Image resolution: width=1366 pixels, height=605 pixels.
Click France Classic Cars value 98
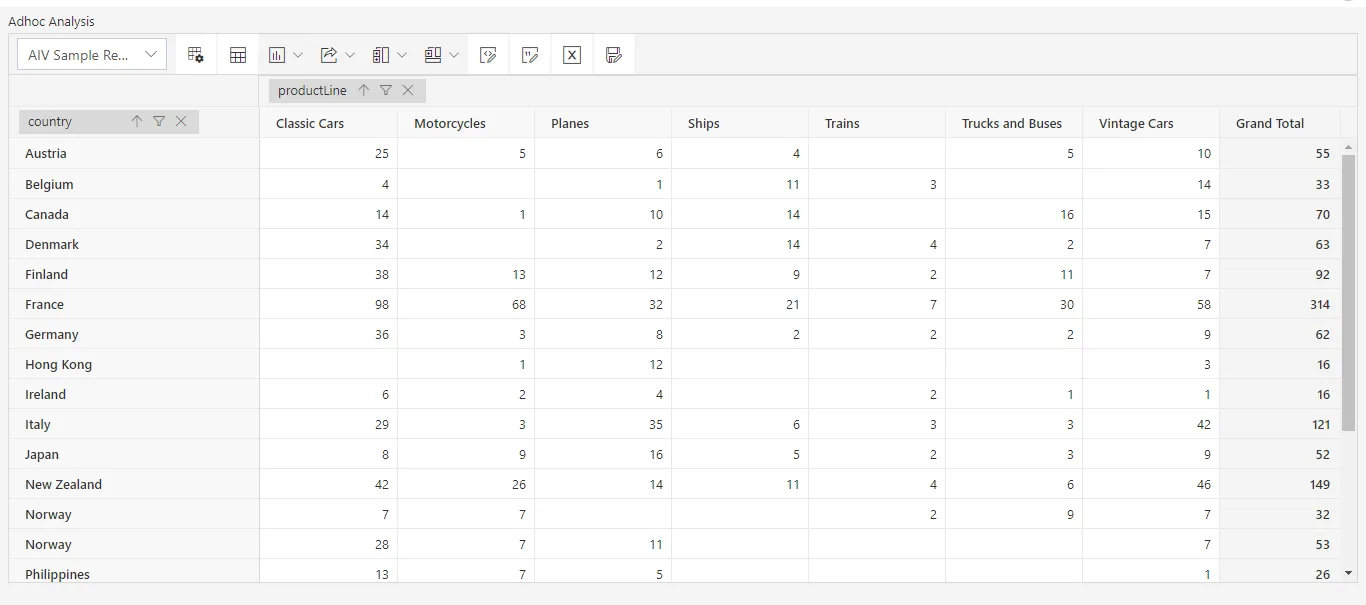tap(382, 304)
